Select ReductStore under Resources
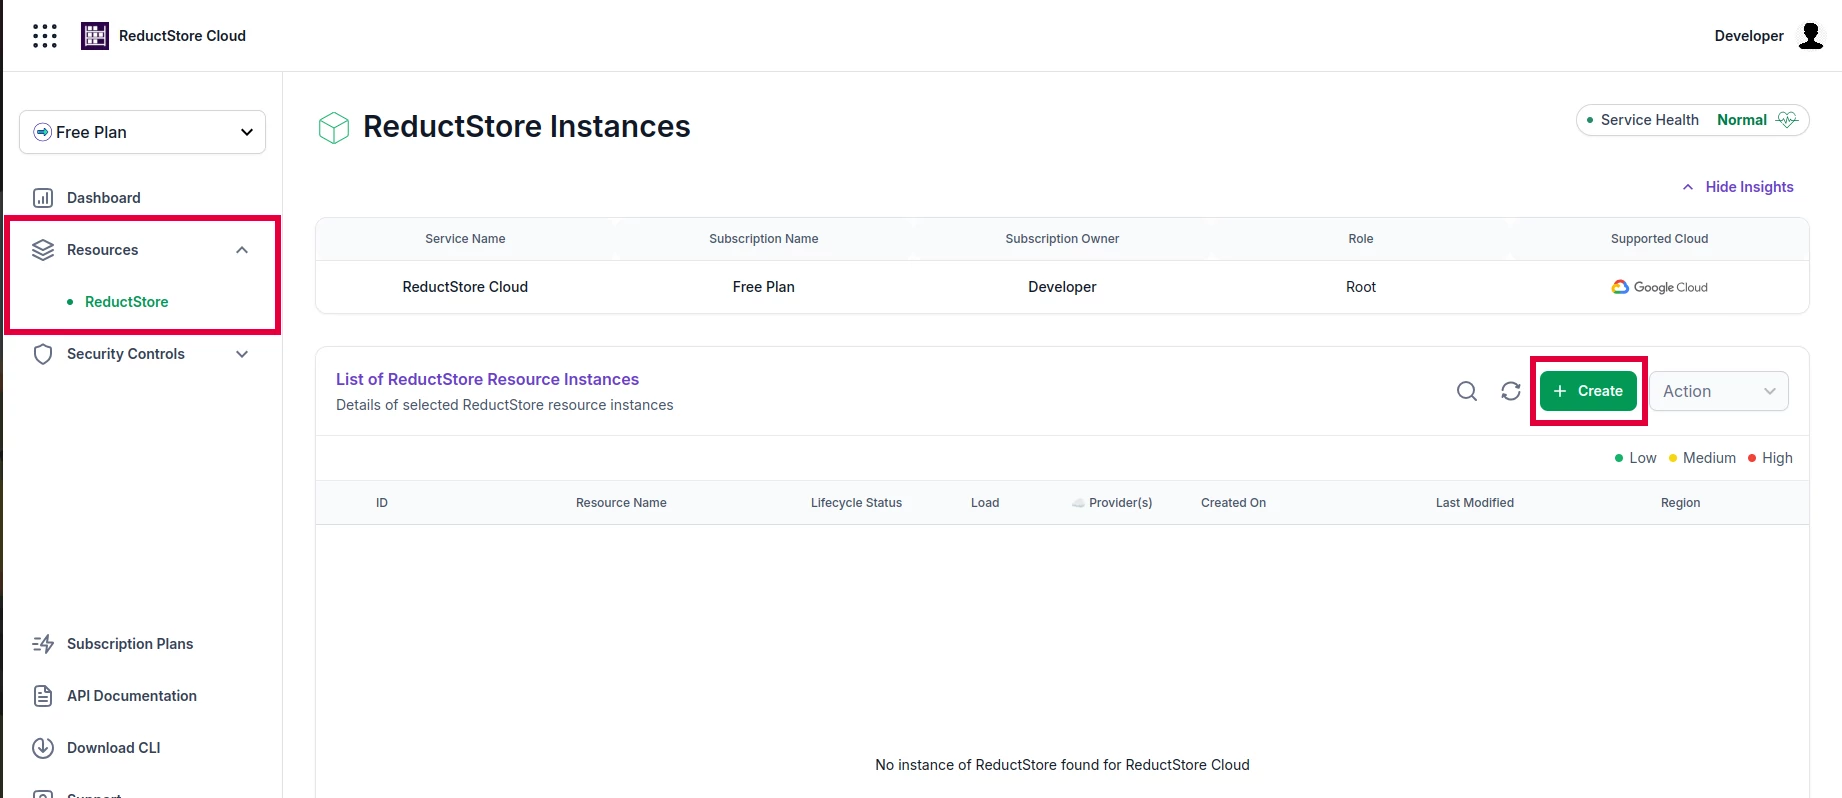 [127, 302]
